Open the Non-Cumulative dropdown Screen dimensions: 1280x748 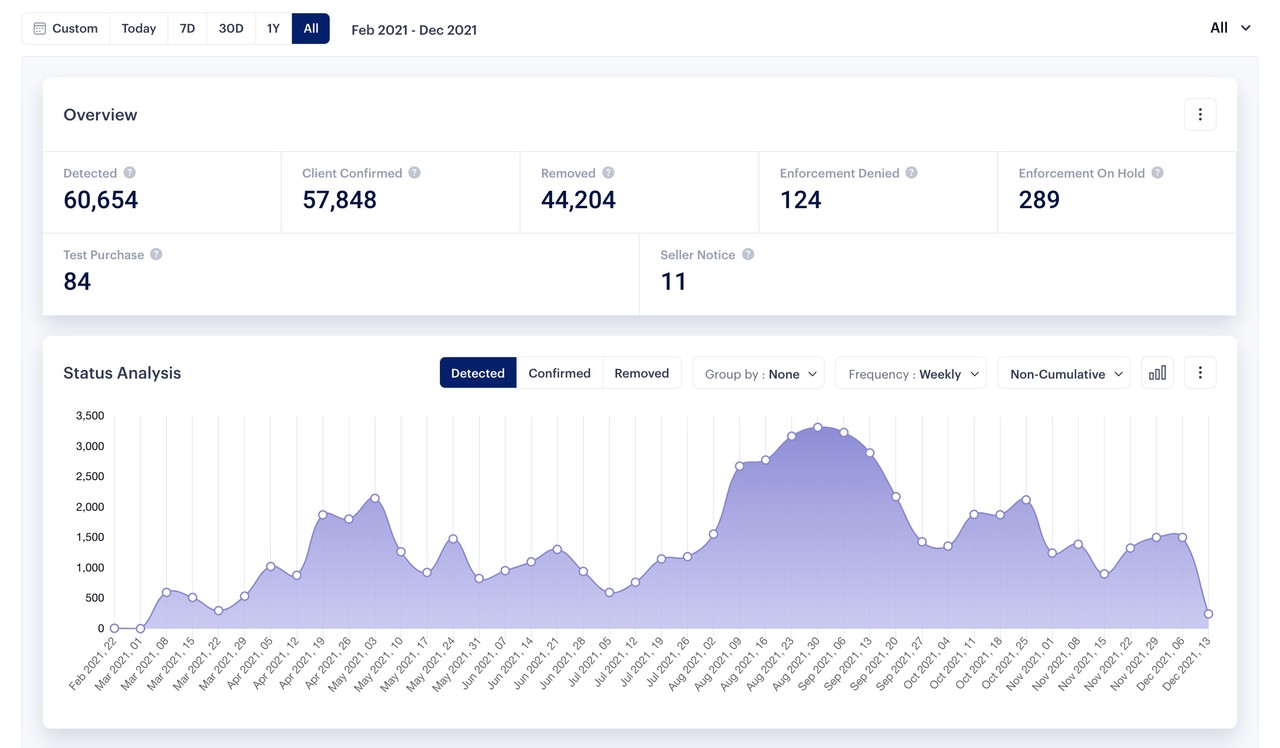click(x=1064, y=374)
